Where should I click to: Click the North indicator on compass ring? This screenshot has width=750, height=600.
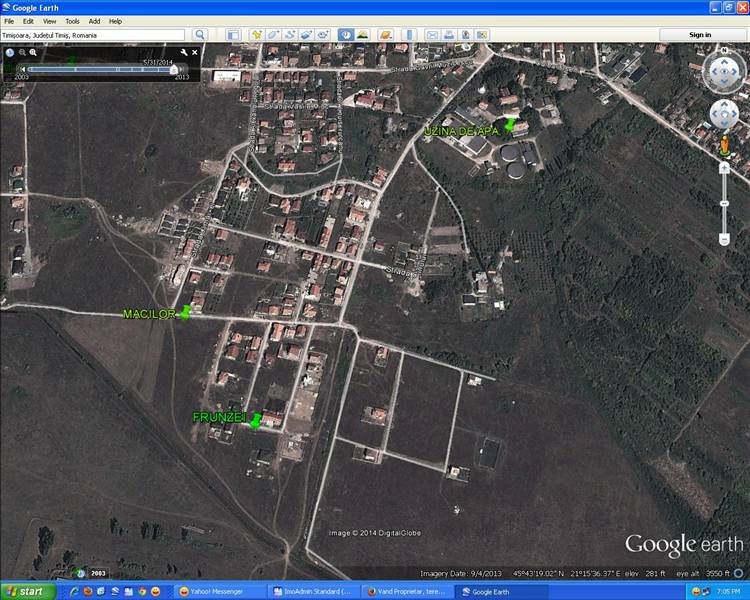(724, 56)
